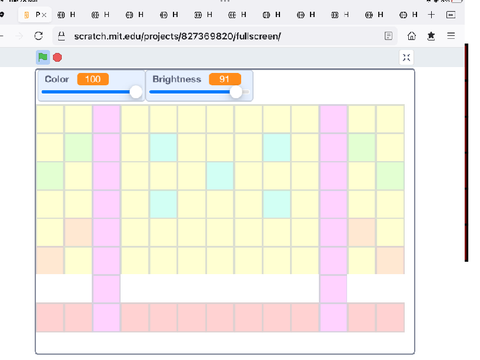Reload the page with the refresh icon

coord(39,36)
